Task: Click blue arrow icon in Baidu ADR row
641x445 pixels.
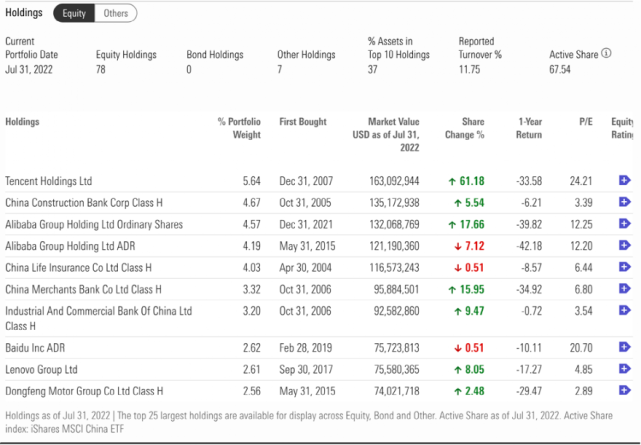Action: 625,348
